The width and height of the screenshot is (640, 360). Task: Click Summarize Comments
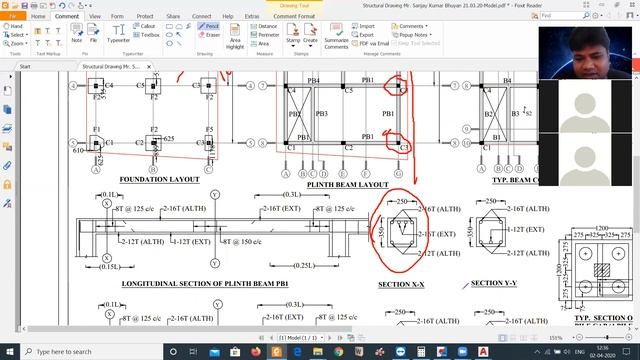336,36
